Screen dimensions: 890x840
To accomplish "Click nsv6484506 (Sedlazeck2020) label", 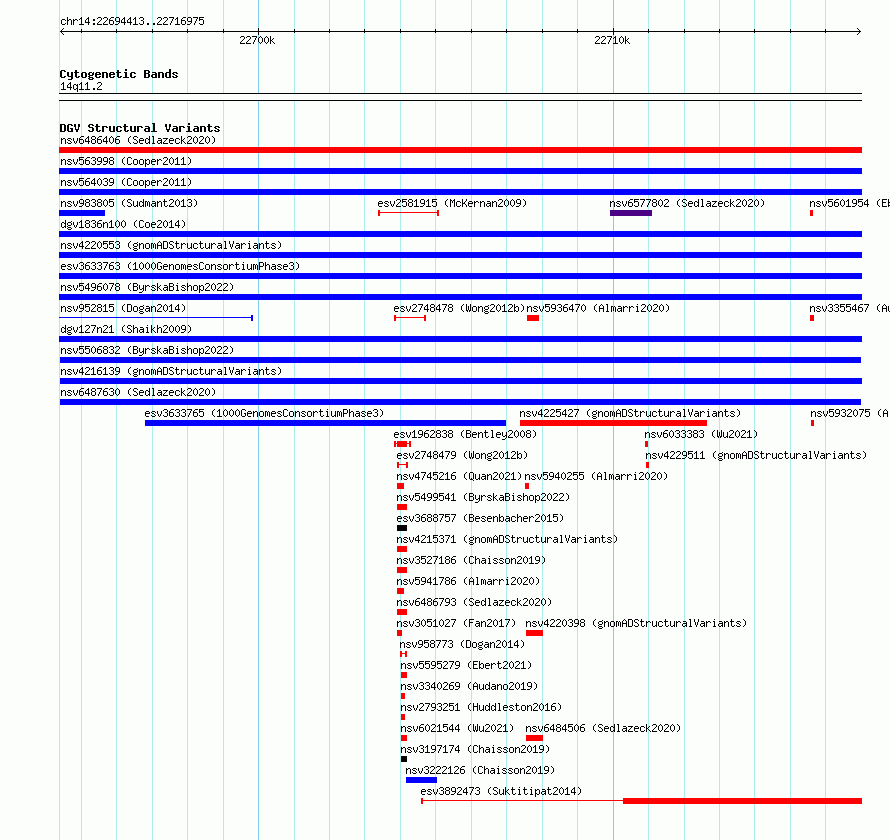I will 603,728.
